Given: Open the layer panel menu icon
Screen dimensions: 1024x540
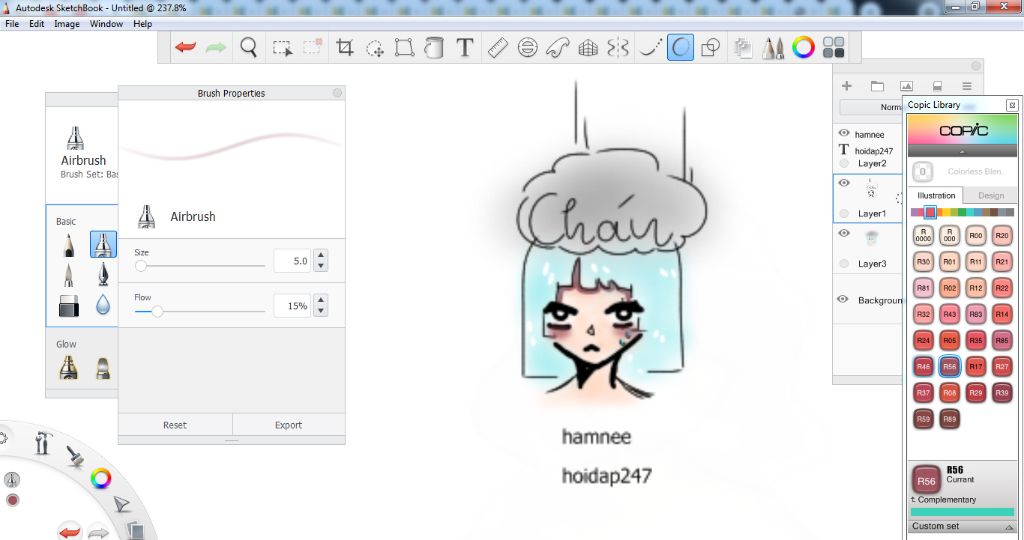Looking at the screenshot, I should point(967,86).
